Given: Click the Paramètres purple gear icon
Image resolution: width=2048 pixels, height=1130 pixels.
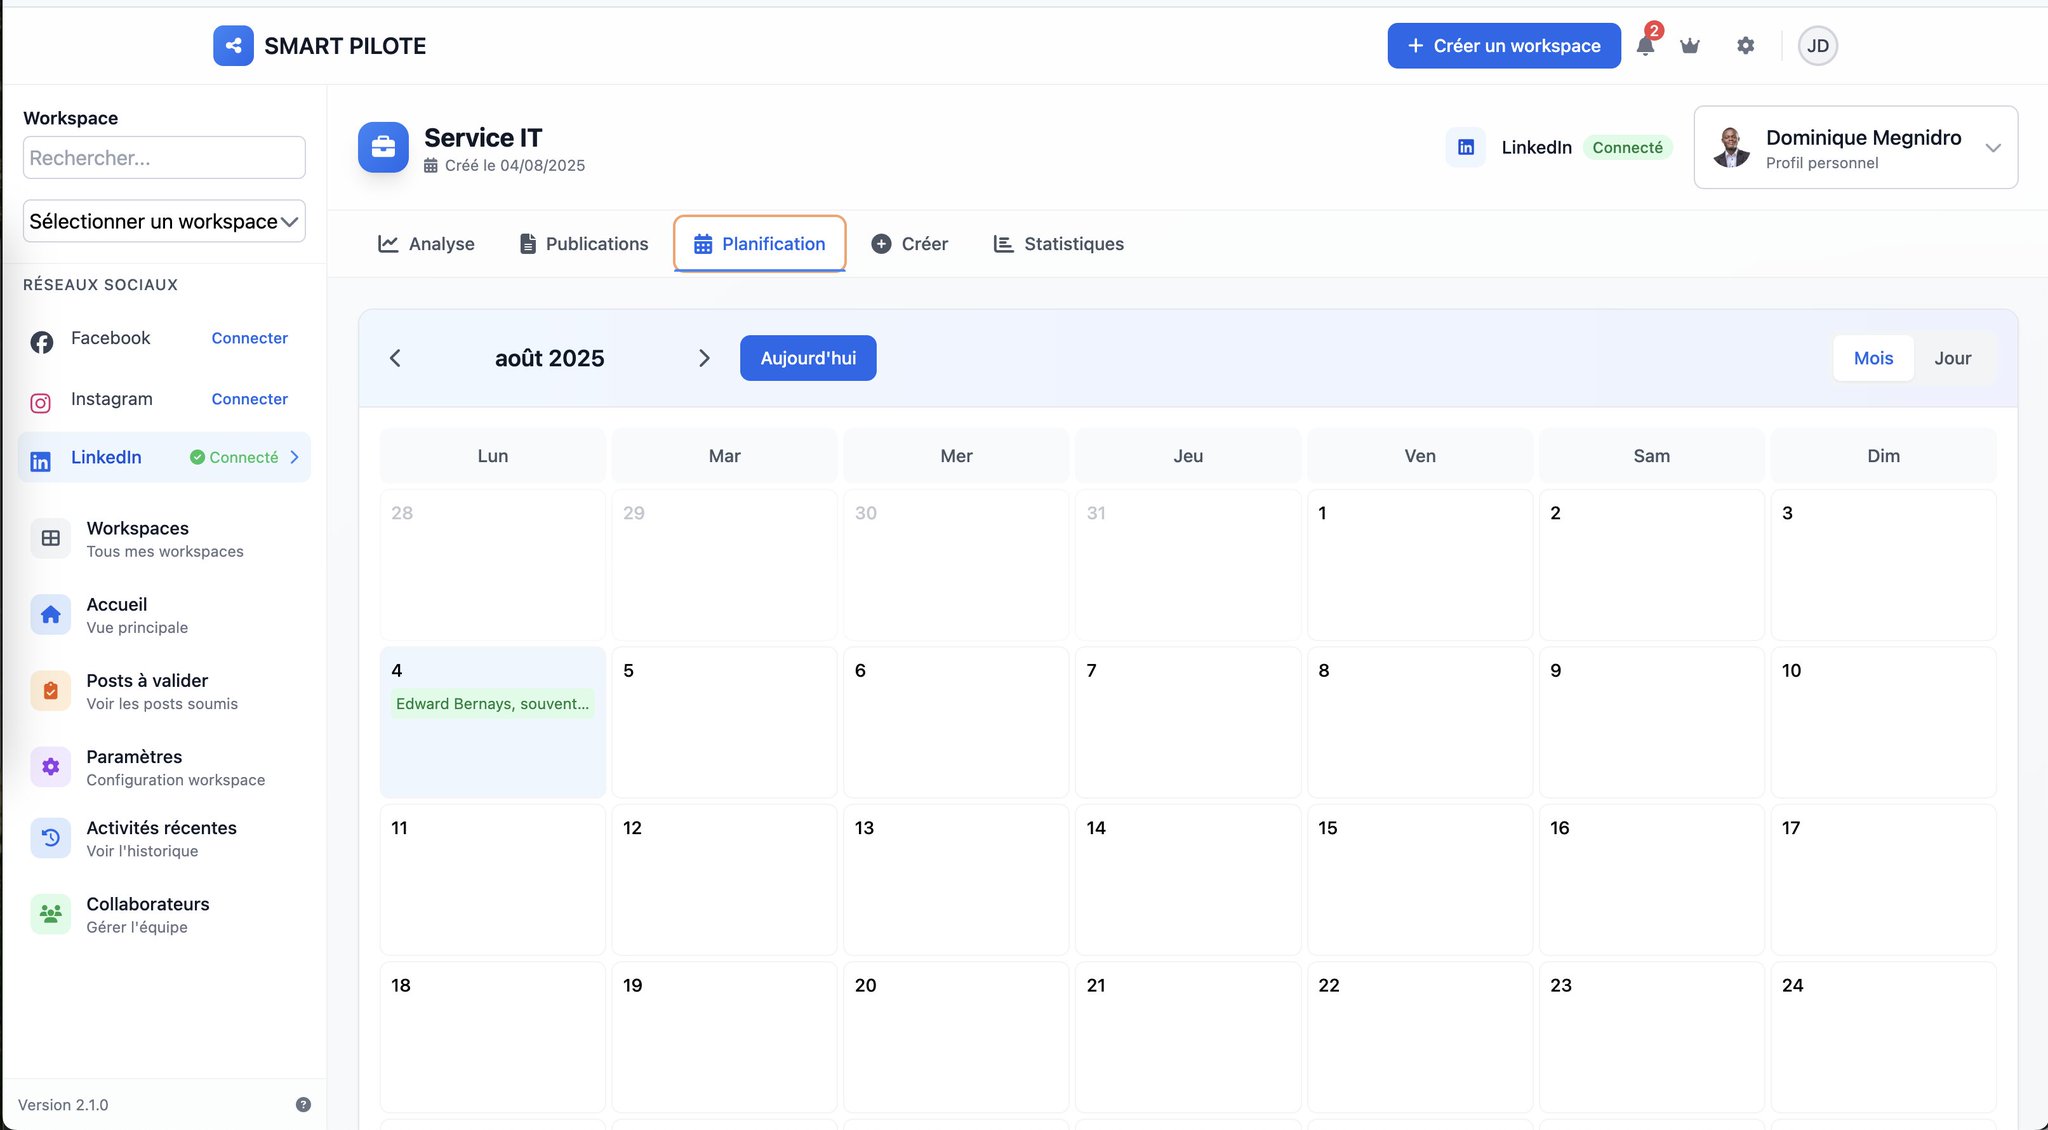Looking at the screenshot, I should (51, 767).
